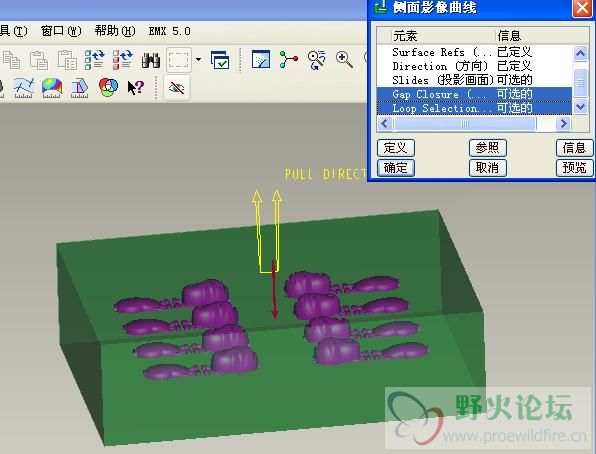Click the overlapping color circles icon
This screenshot has height=454, width=596.
pos(108,87)
